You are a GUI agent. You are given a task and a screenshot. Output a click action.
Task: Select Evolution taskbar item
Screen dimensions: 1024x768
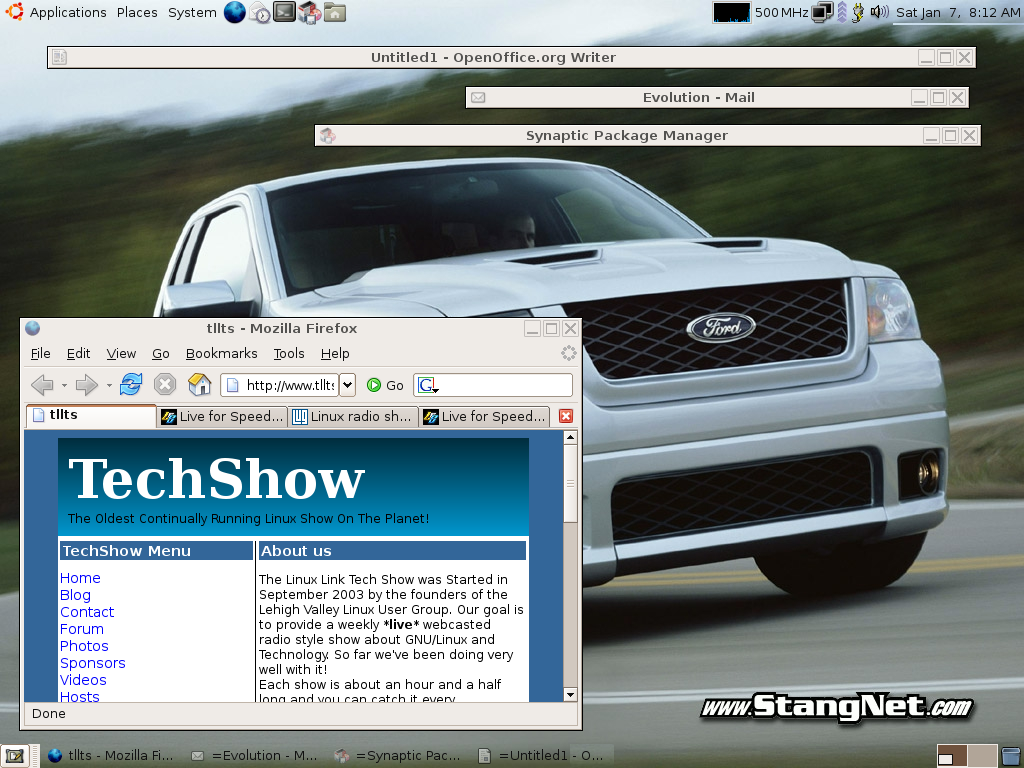click(x=253, y=756)
